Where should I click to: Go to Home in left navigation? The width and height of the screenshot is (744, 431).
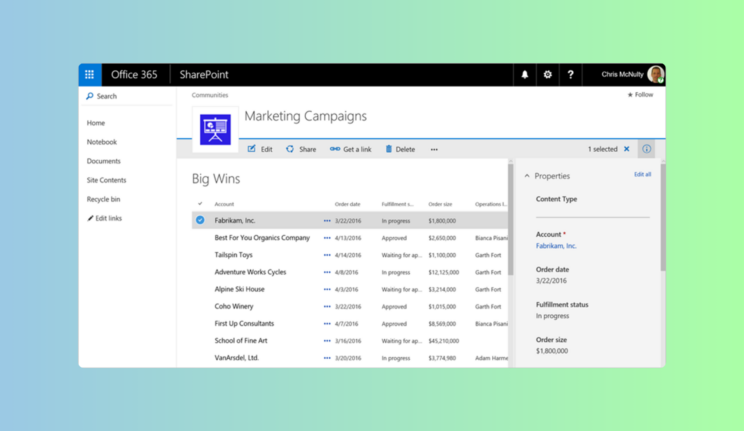(96, 123)
